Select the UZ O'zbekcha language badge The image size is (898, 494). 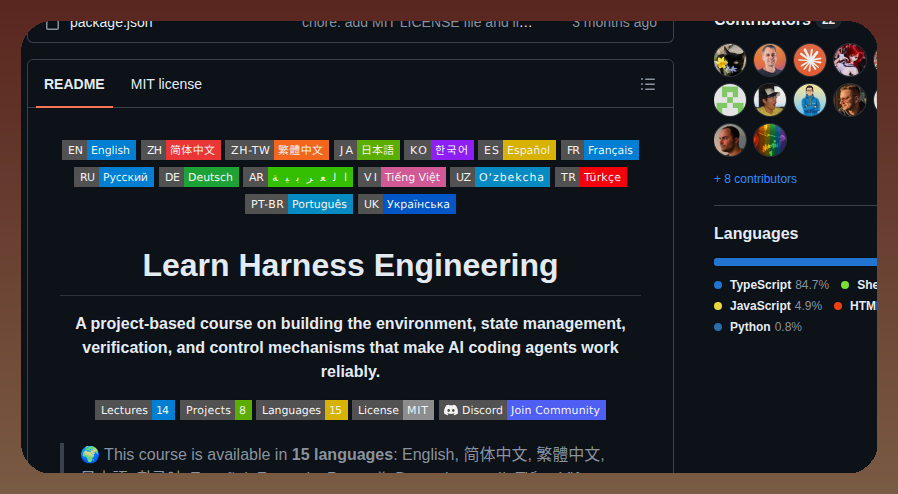point(500,177)
